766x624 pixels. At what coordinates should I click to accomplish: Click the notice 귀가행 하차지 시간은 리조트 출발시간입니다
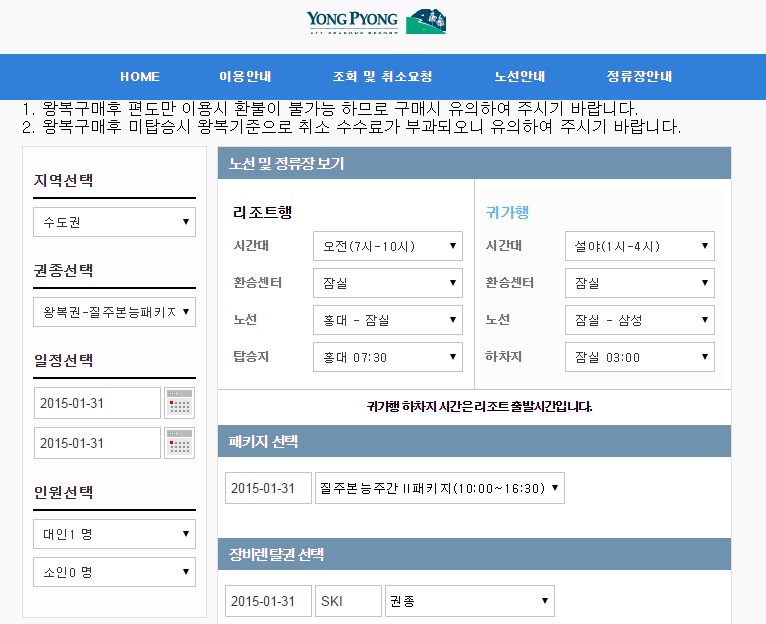point(479,407)
